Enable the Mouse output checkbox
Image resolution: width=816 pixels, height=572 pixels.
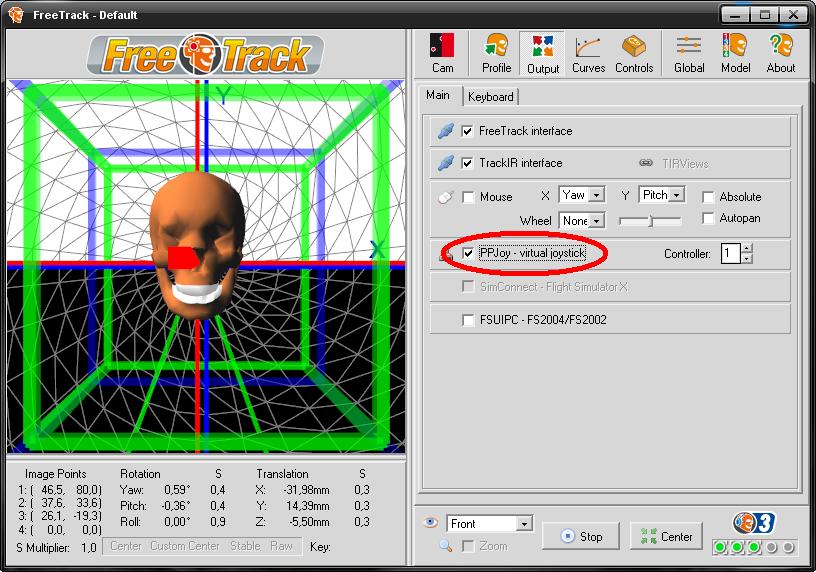click(x=468, y=197)
